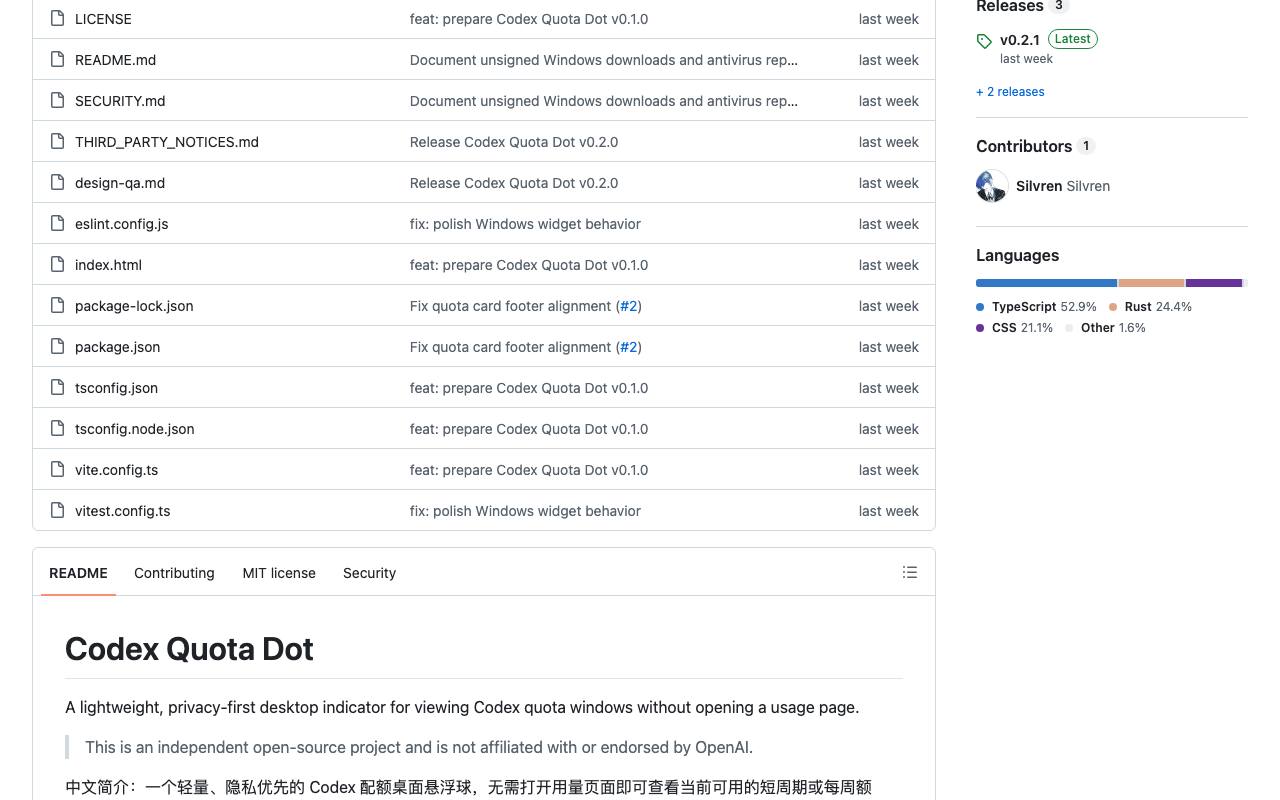This screenshot has height=800, width=1280.
Task: Click the purple CSS segment of language bar
Action: click(1214, 283)
